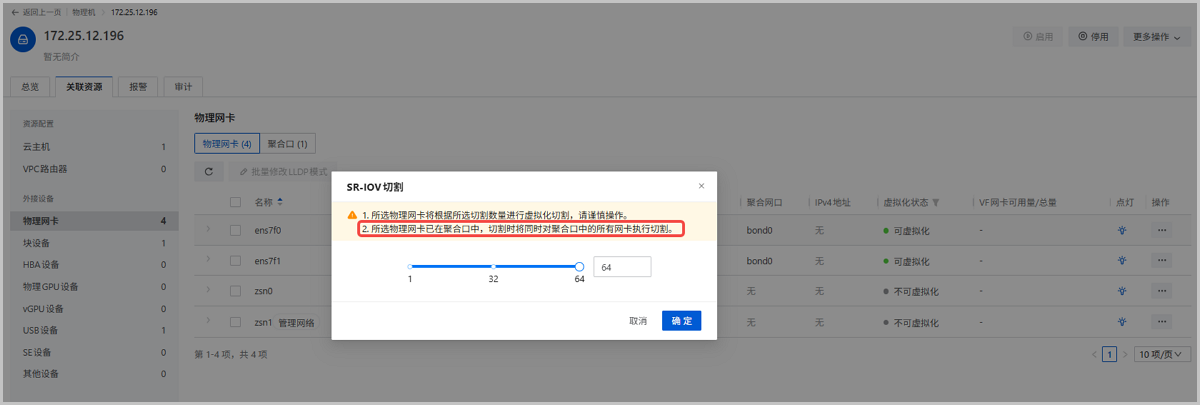Viewport: 1200px width, 405px height.
Task: Click the filter icon beside 虚拟化状态
Action: click(x=936, y=203)
